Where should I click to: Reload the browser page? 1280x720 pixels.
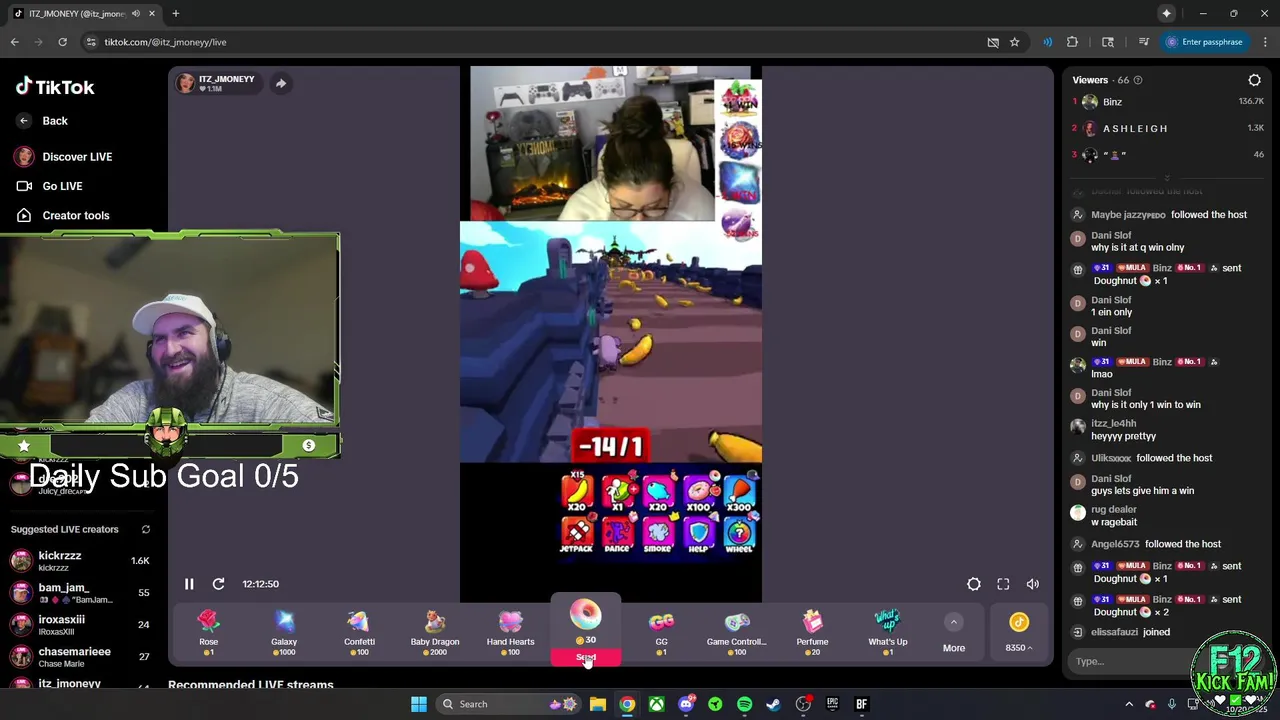tap(62, 42)
